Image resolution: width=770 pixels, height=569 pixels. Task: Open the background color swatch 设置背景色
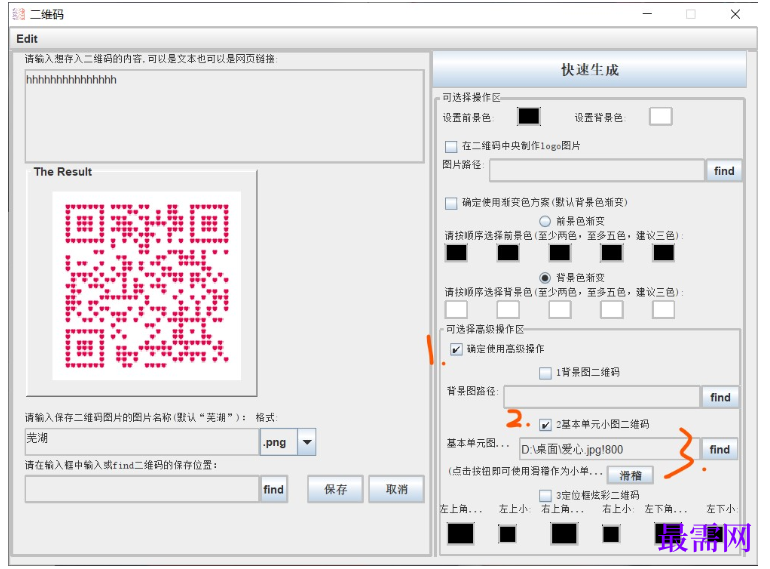point(660,116)
